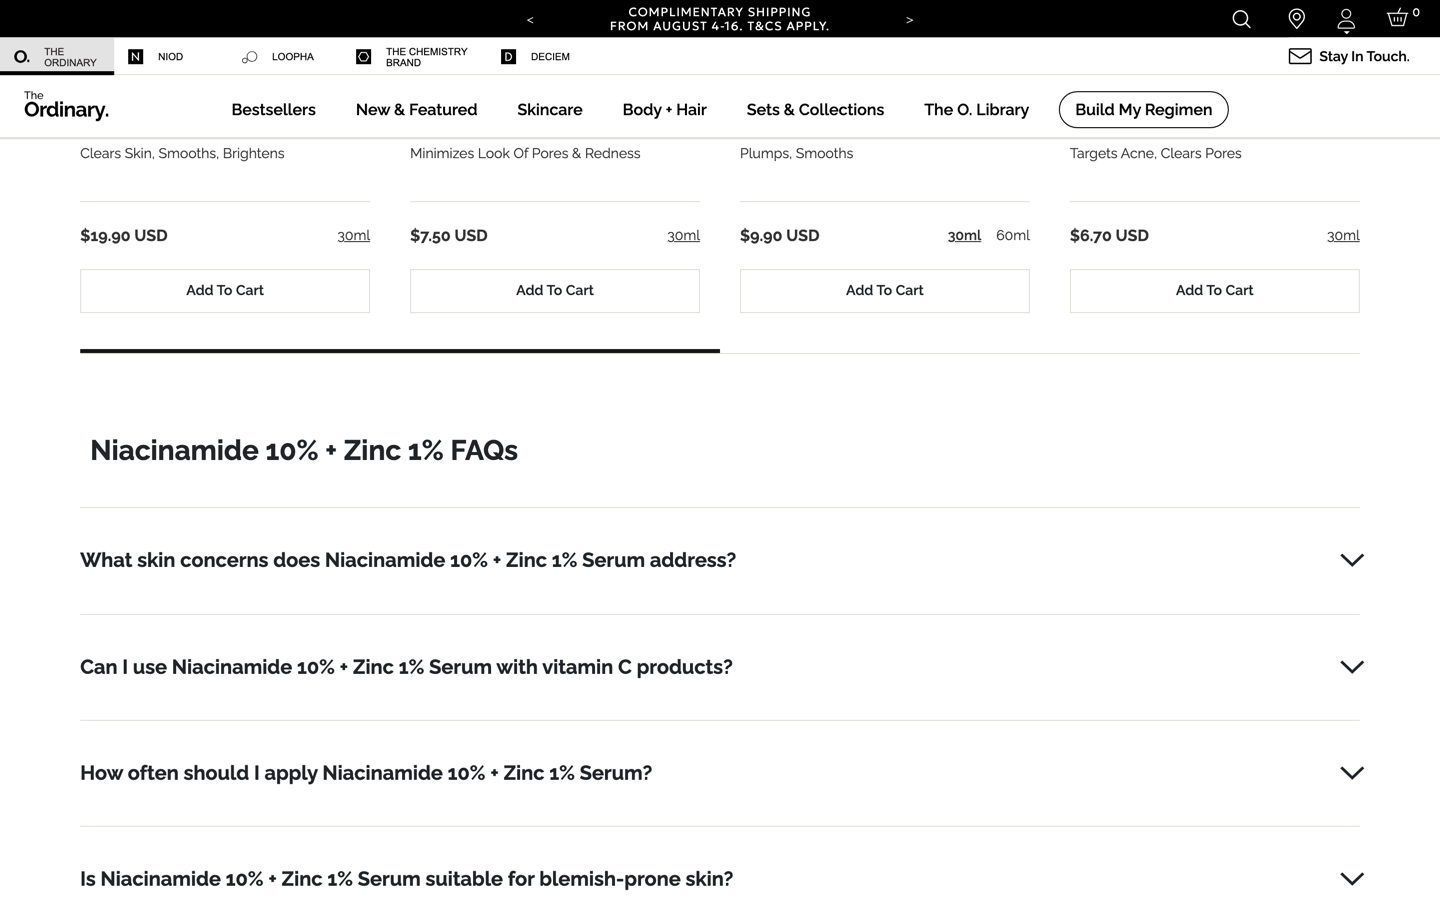Click the LOOPHA brand logo icon
Screen dimensions: 1440x900
coord(250,57)
